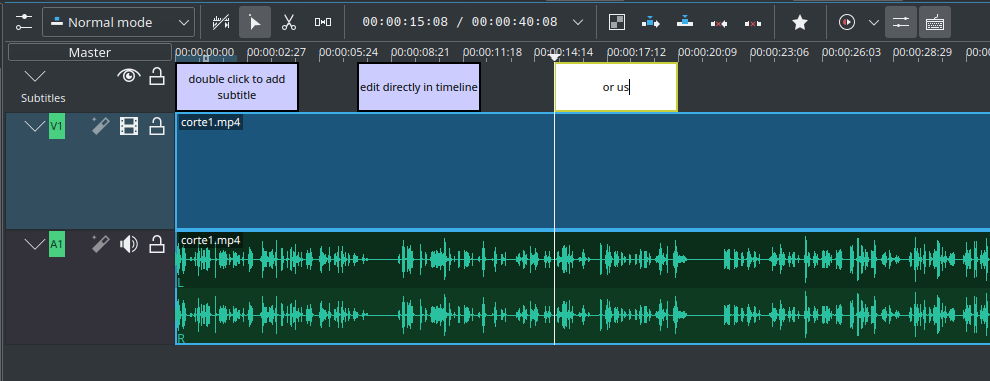
Task: Mute the A1 audio track
Action: [x=129, y=244]
